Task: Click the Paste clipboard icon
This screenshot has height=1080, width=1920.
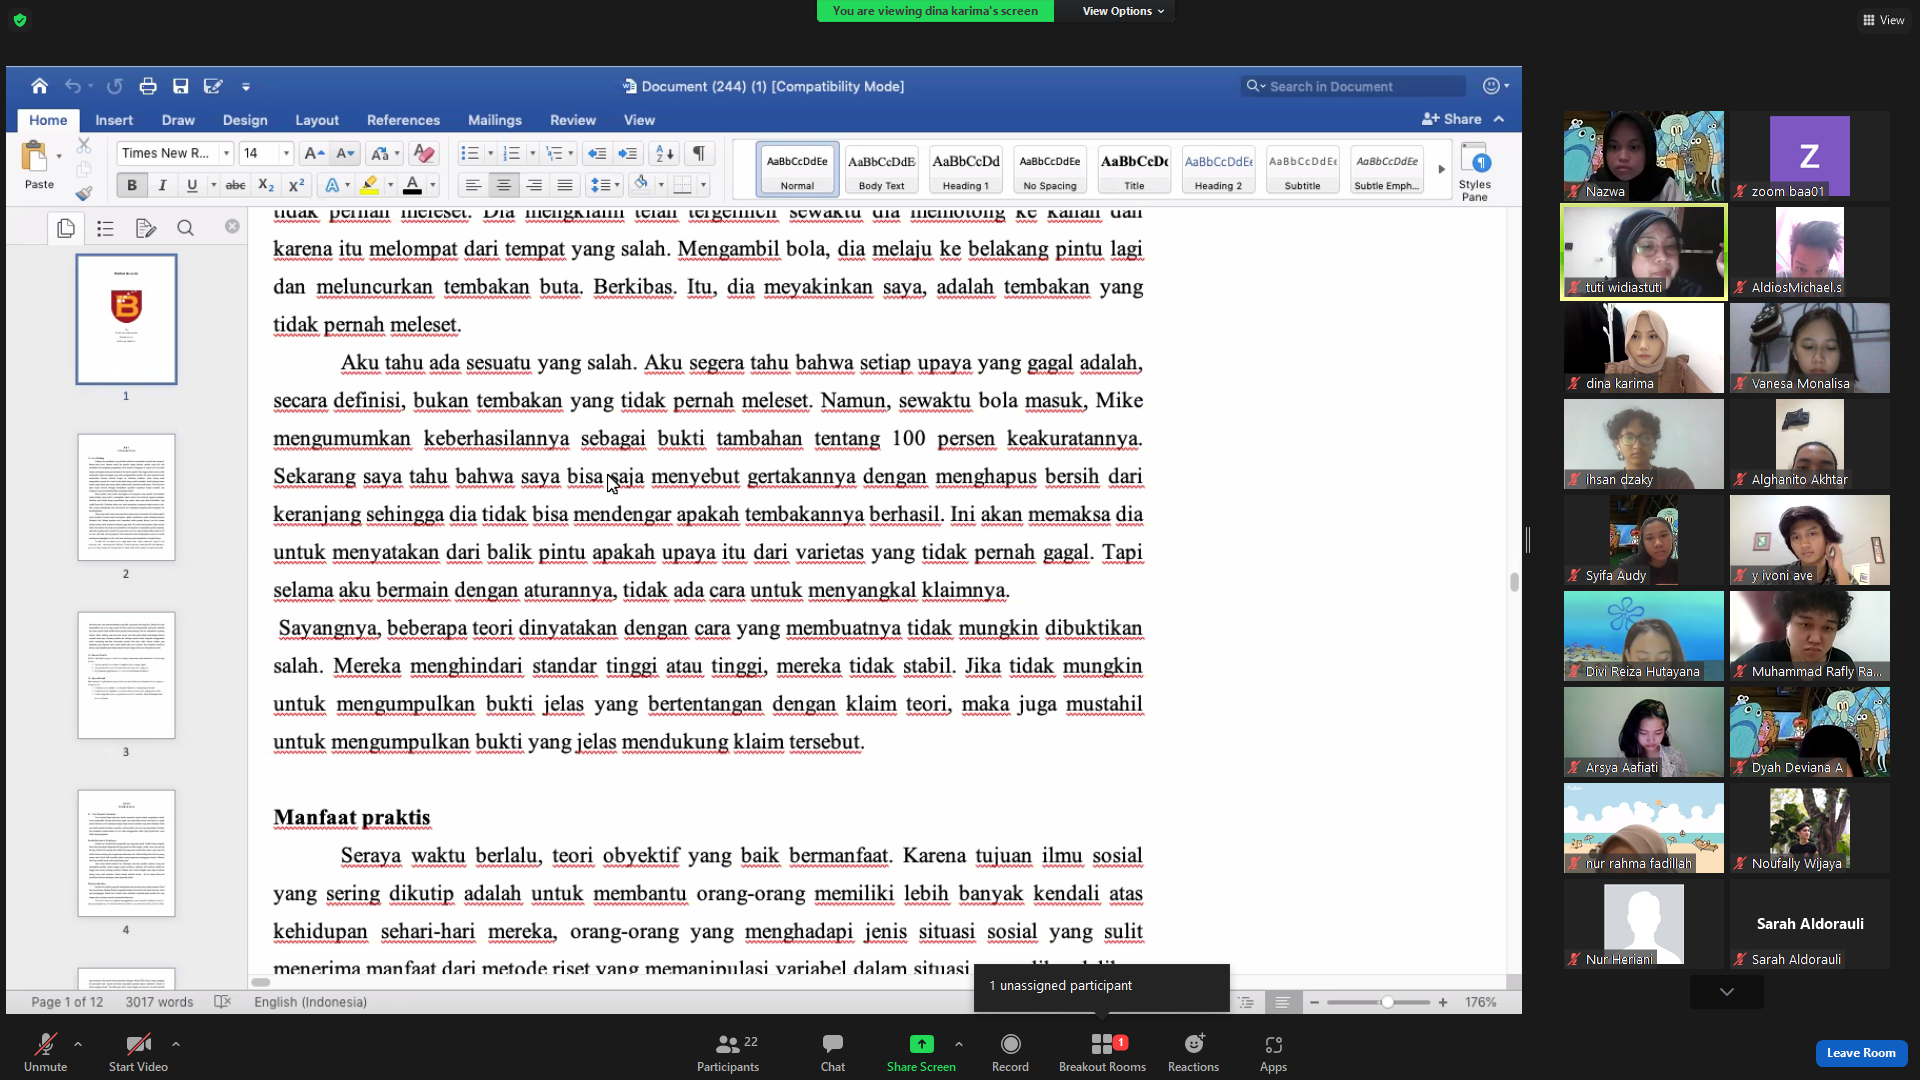Action: pyautogui.click(x=35, y=157)
